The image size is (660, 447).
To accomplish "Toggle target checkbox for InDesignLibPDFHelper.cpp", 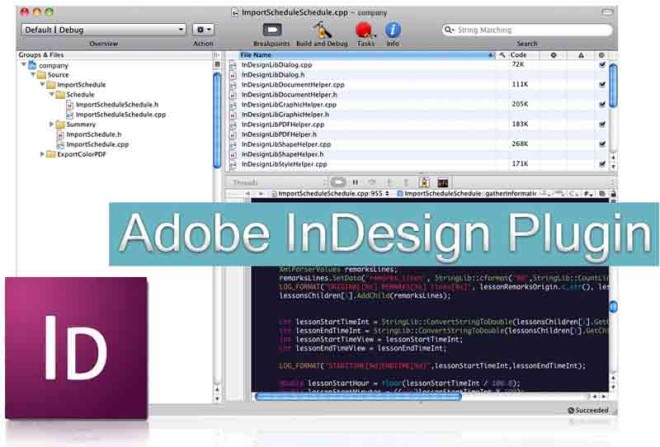I will tap(602, 124).
